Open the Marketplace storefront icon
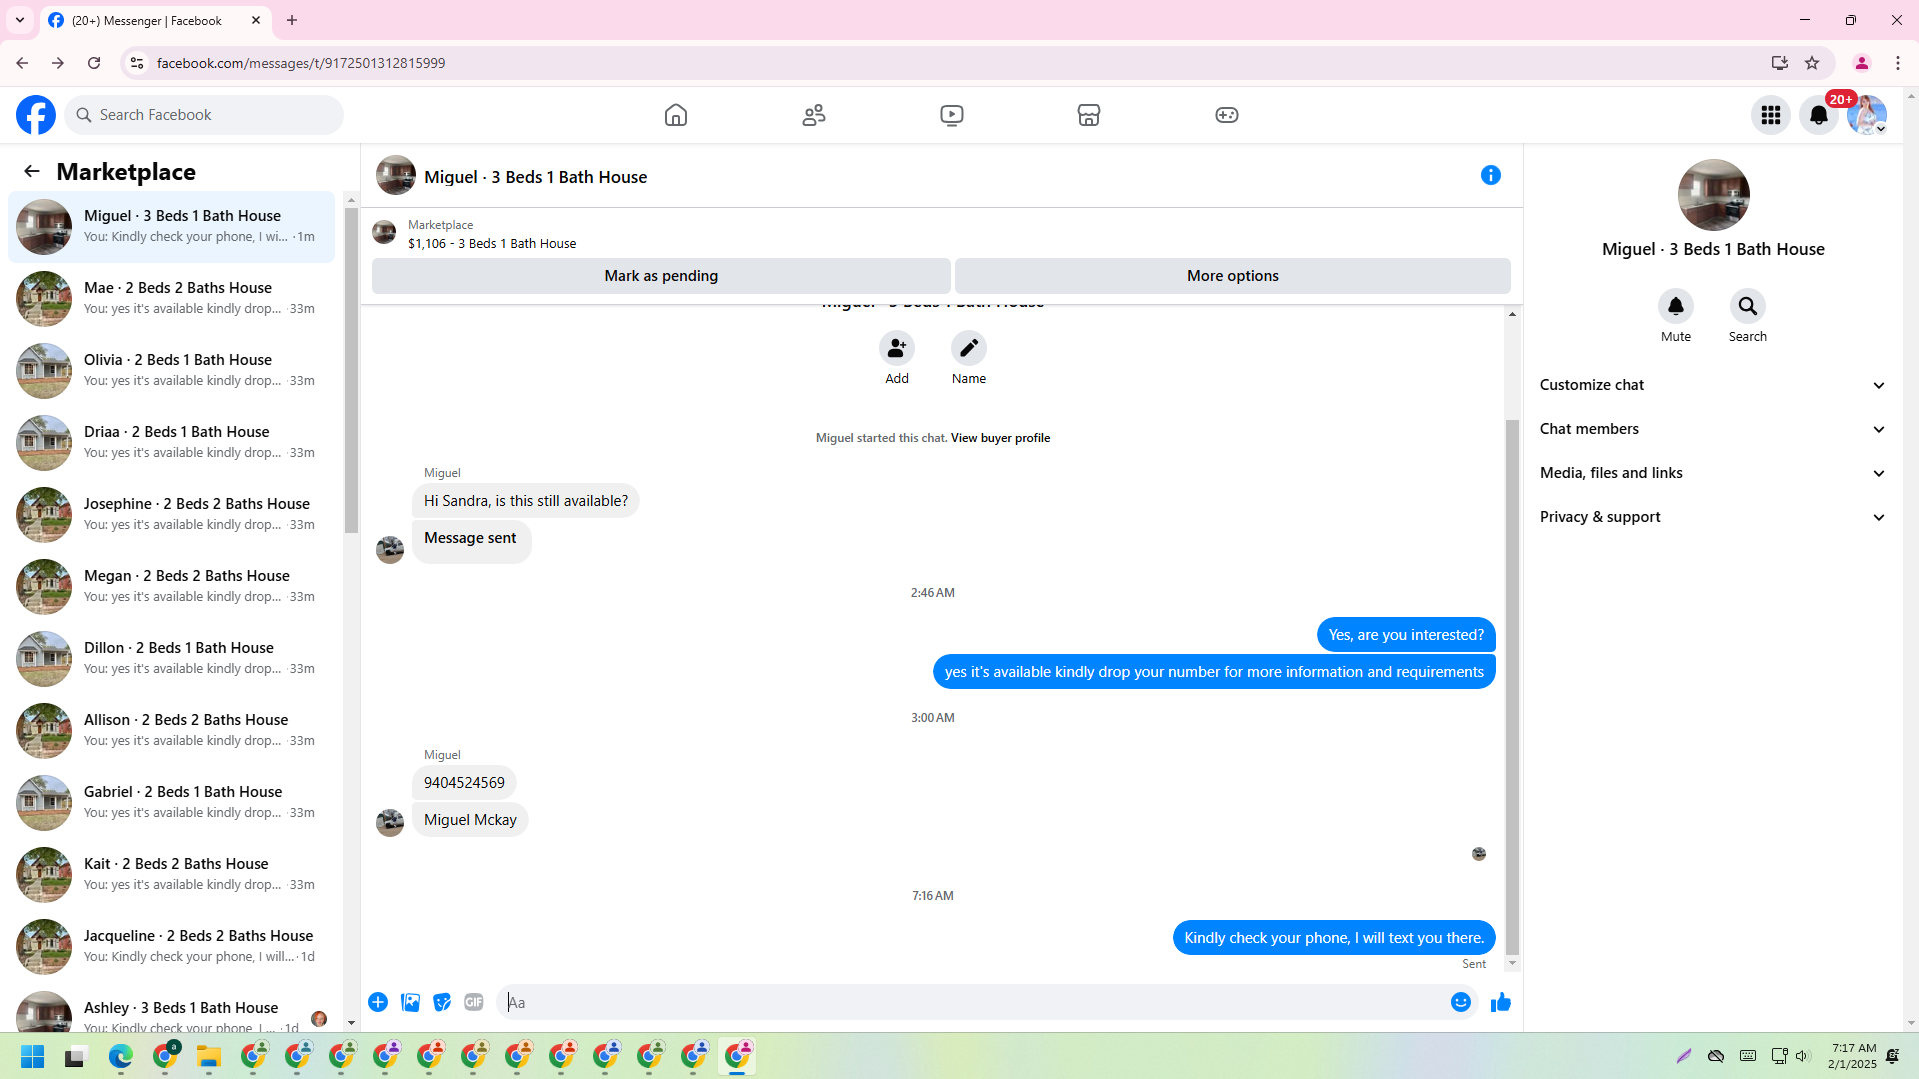This screenshot has width=1919, height=1079. 1089,115
